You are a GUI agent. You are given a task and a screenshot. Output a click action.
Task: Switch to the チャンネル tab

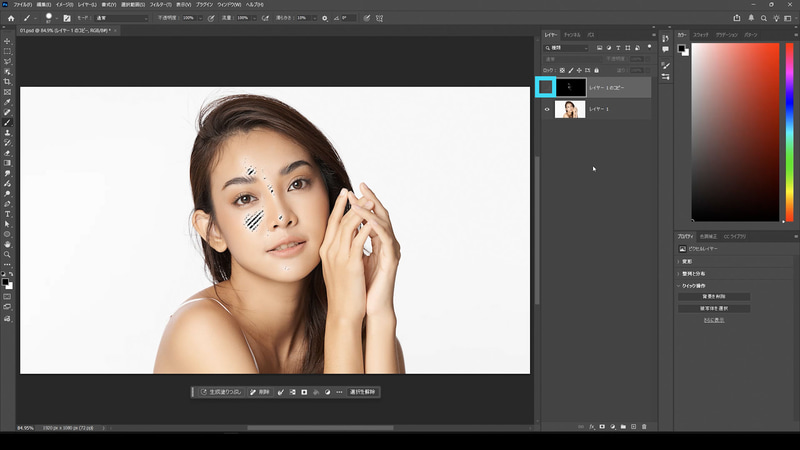(571, 34)
